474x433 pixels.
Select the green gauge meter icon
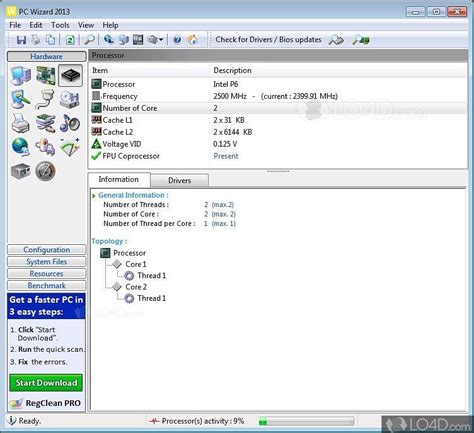tap(70, 147)
